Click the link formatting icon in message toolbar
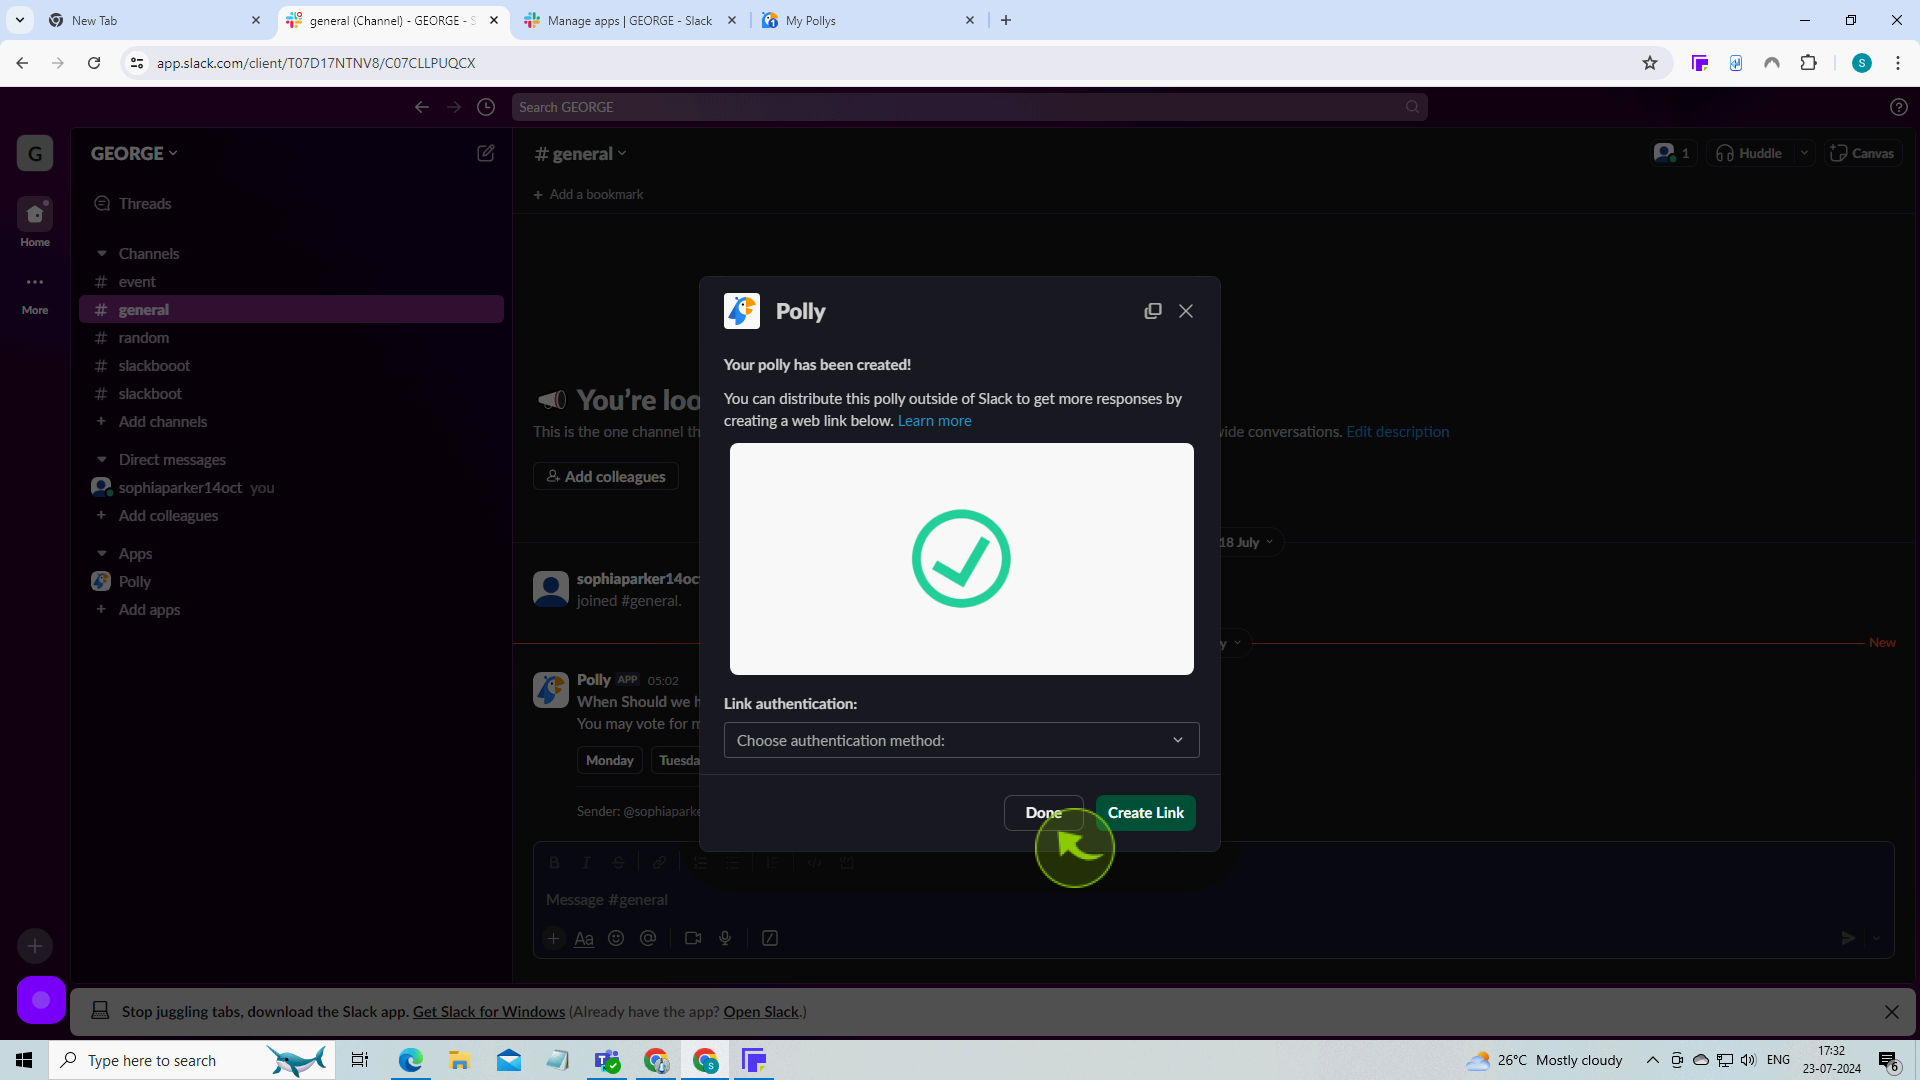Image resolution: width=1920 pixels, height=1080 pixels. [x=659, y=861]
